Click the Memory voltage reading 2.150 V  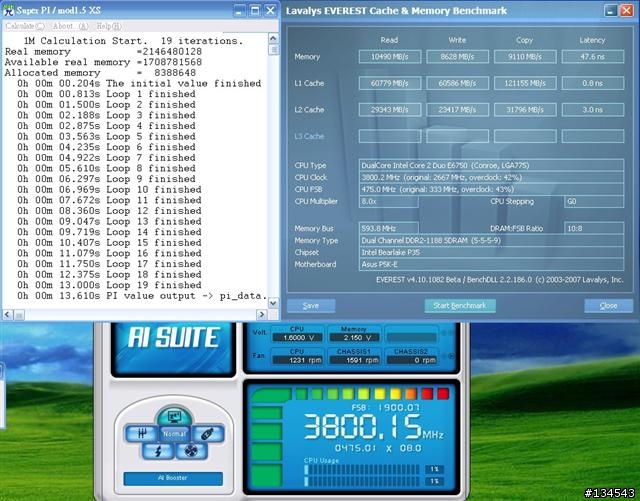pos(354,338)
